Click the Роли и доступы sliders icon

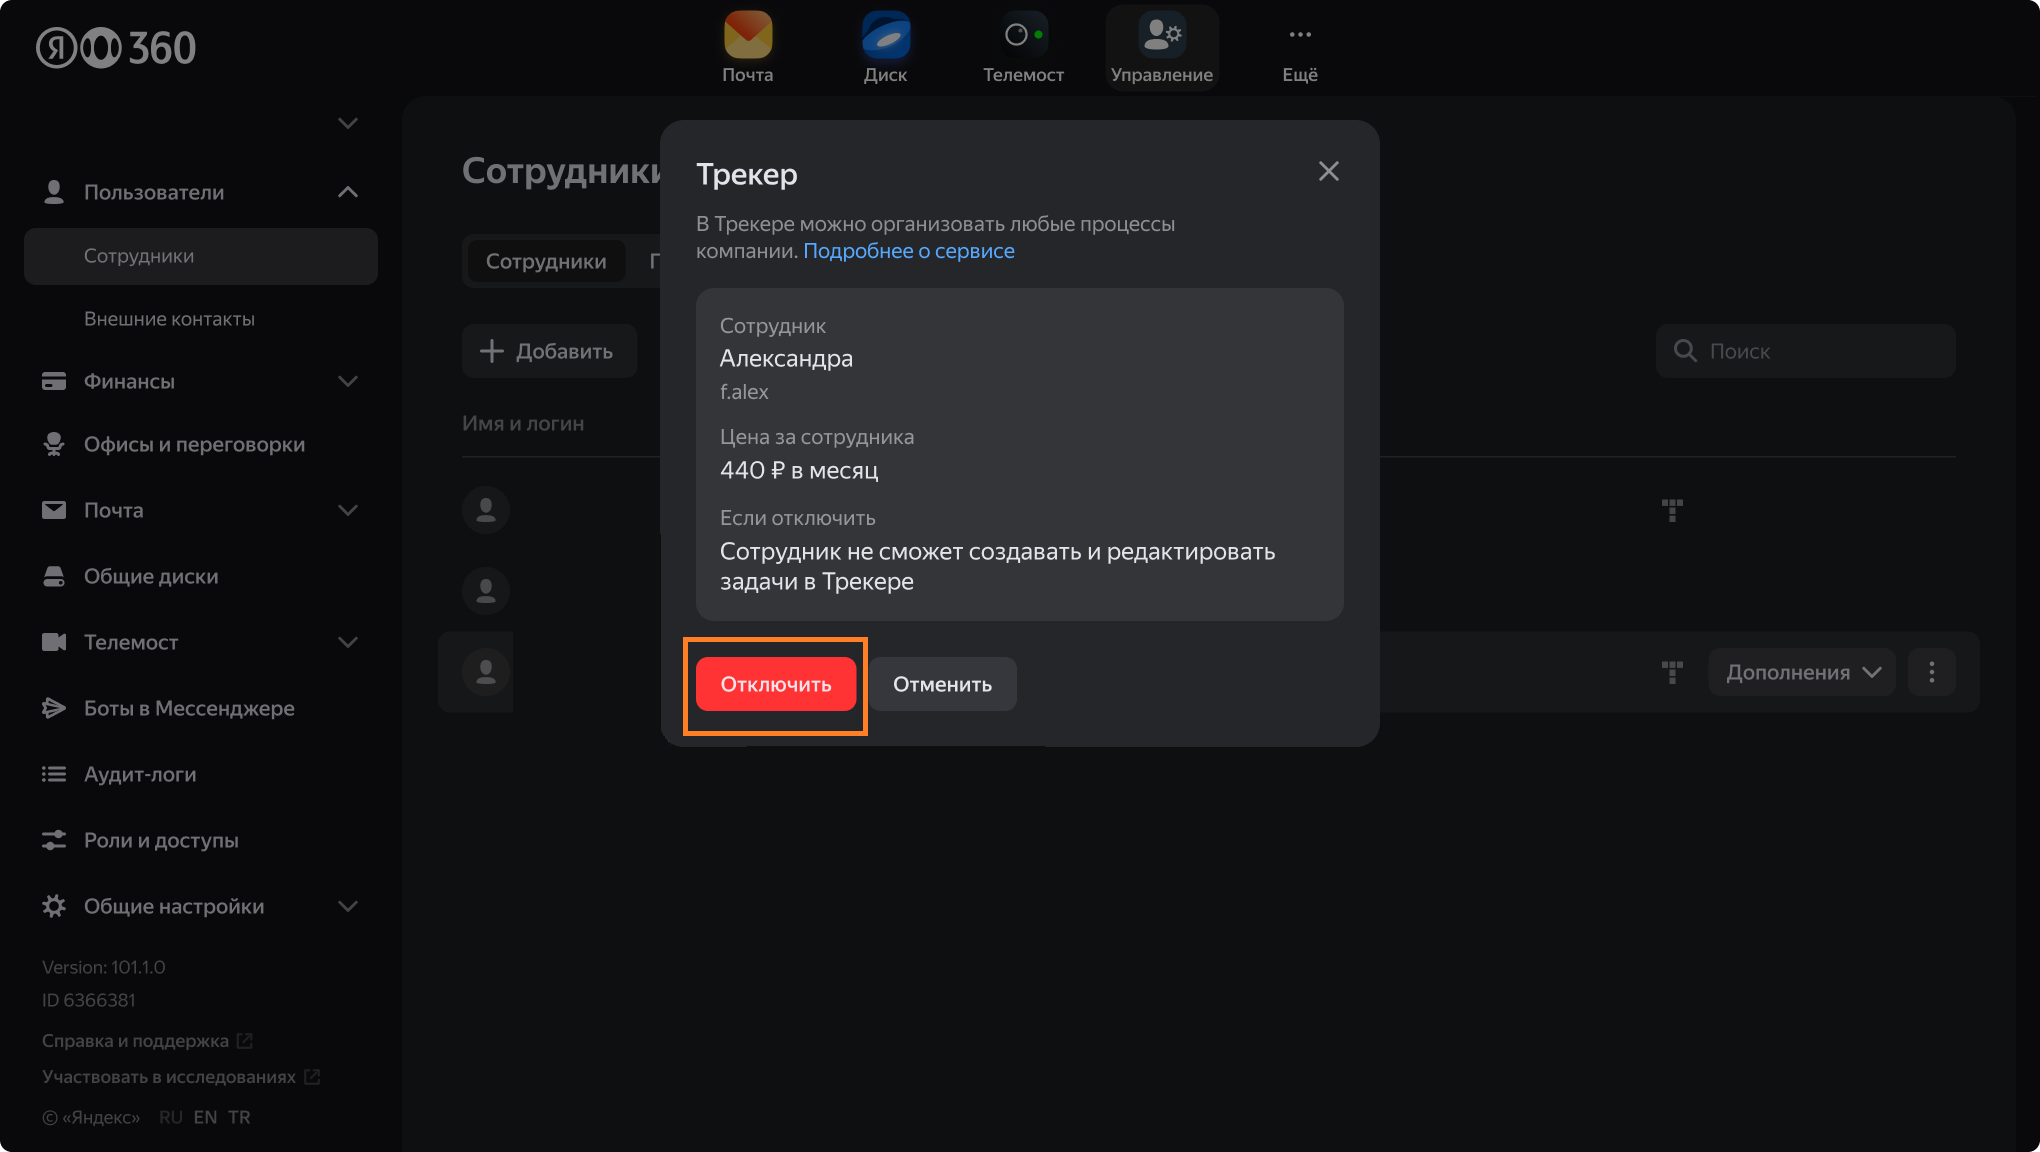(x=54, y=840)
